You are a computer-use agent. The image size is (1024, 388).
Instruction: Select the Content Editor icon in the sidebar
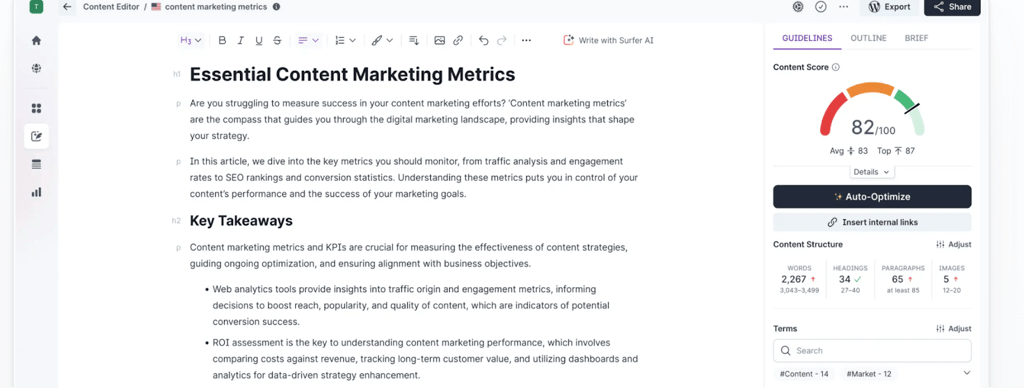(x=37, y=137)
